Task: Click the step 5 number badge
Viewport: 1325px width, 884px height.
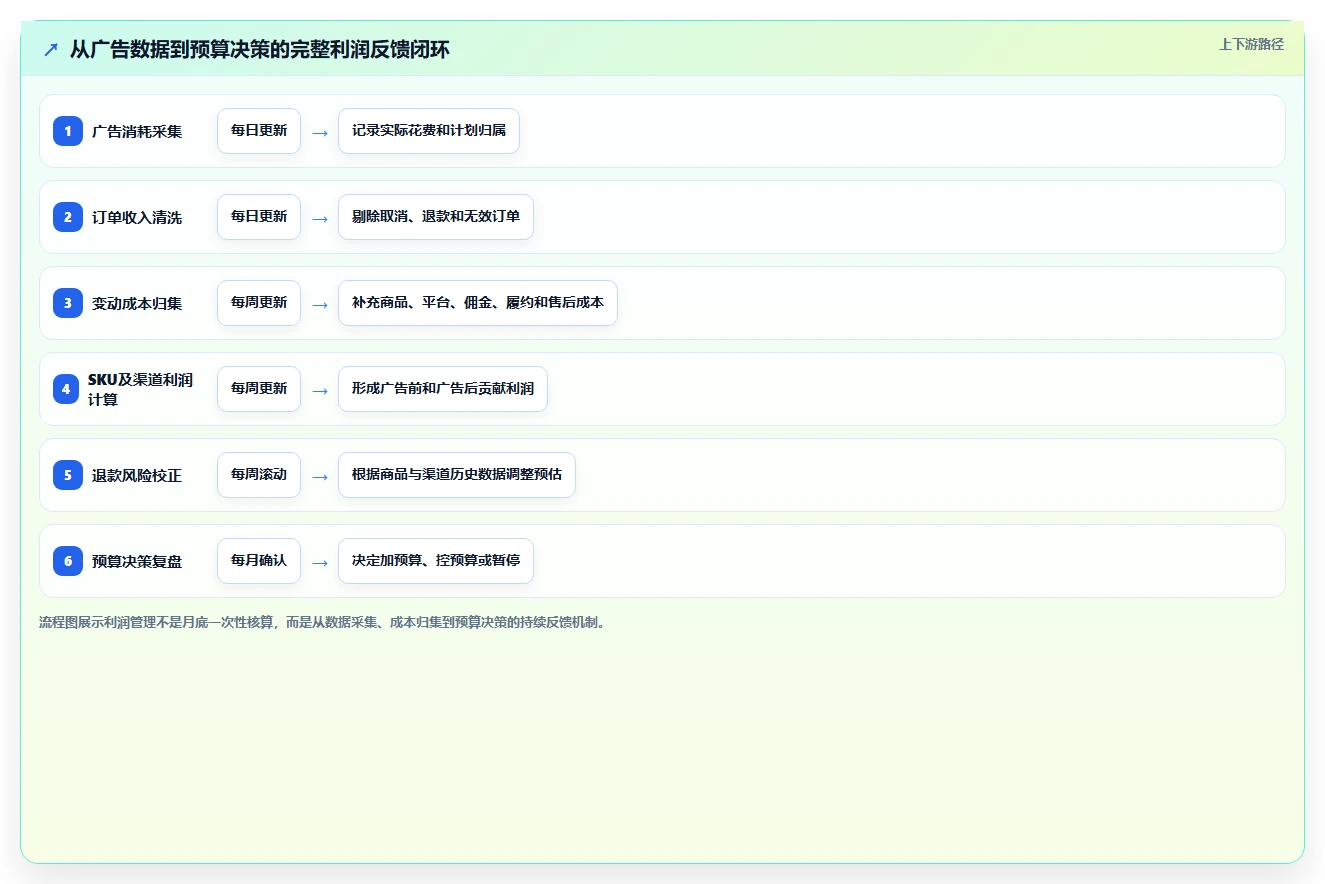Action: click(68, 475)
